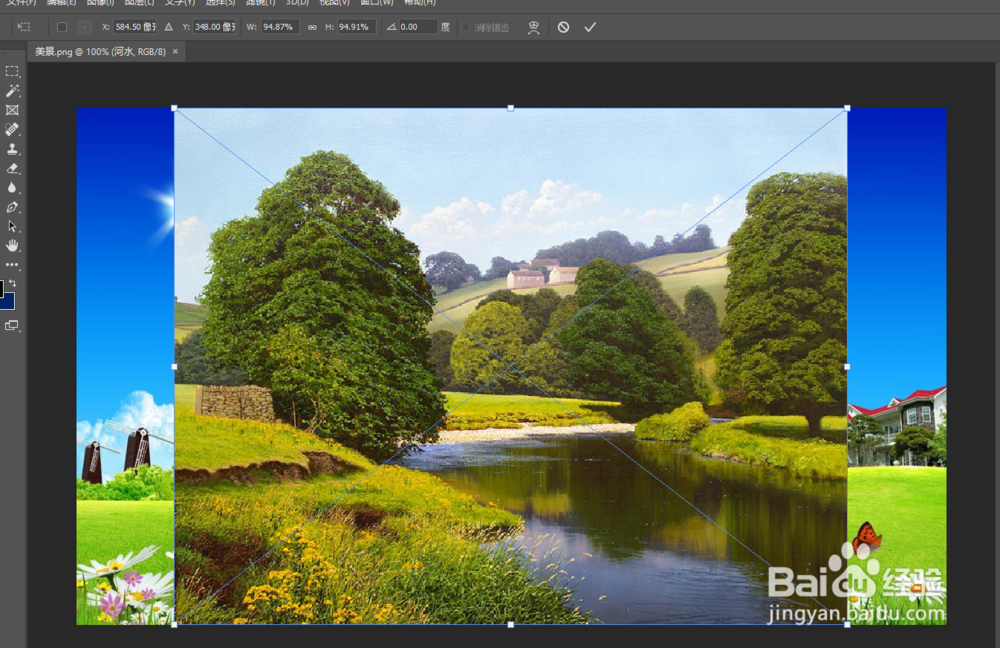Image resolution: width=1000 pixels, height=648 pixels.
Task: Select the Eraser tool
Action: click(12, 168)
